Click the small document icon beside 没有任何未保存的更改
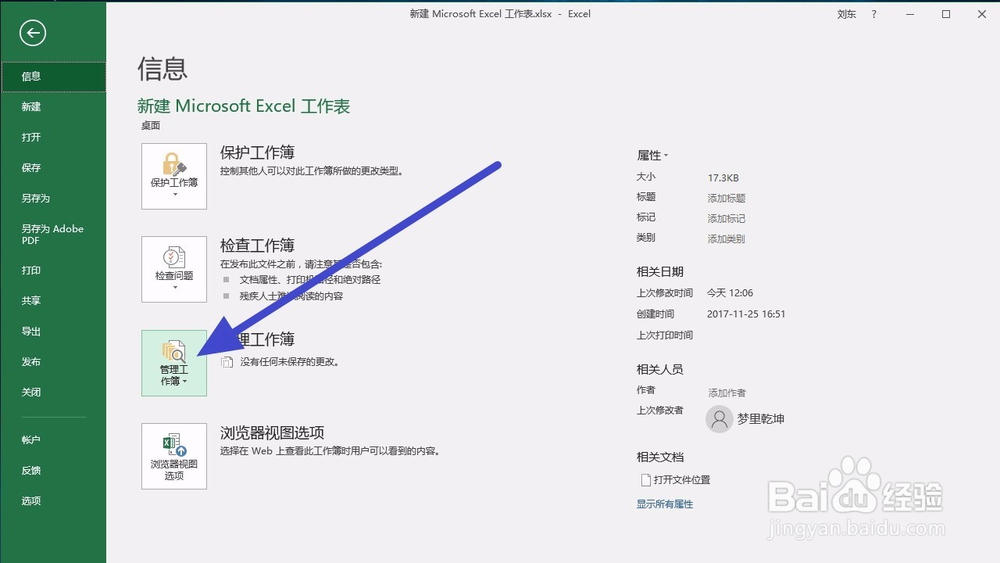Image resolution: width=1000 pixels, height=563 pixels. (227, 362)
